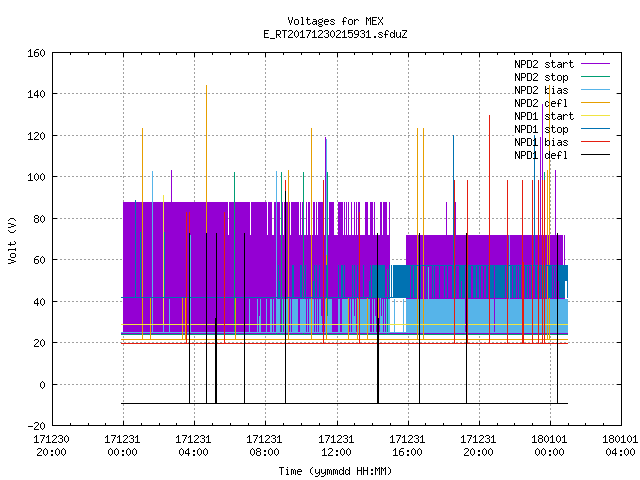This screenshot has height=480, width=640.
Task: Click the 171230 20:00 time tick label
Action: (51, 446)
